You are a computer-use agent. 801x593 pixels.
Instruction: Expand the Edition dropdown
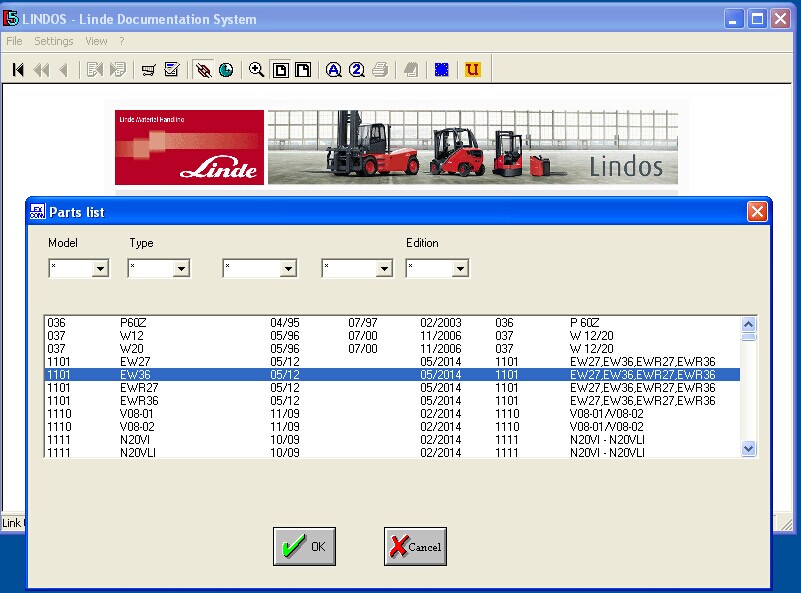(x=460, y=268)
